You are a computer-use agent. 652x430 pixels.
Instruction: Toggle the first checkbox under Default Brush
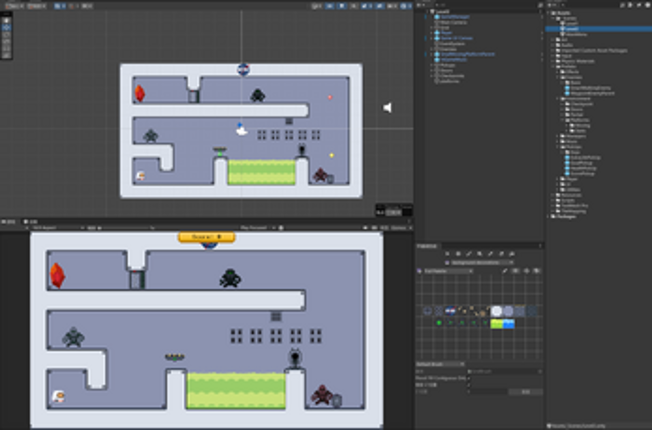[469, 378]
